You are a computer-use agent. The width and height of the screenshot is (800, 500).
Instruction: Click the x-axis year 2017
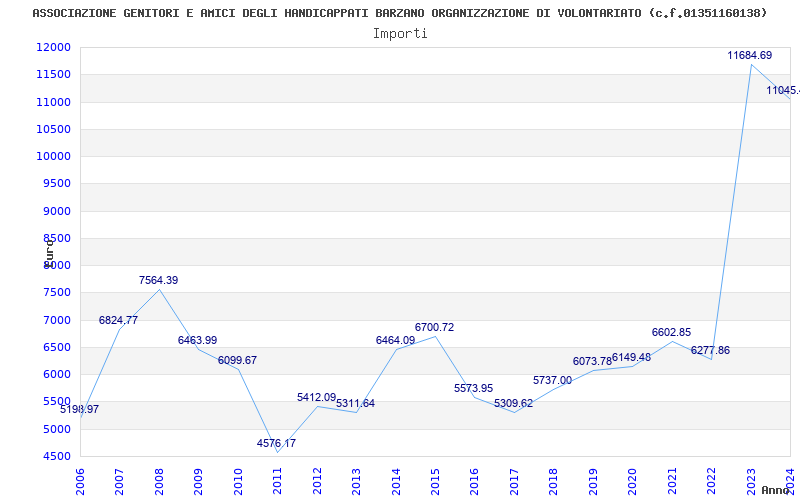pyautogui.click(x=514, y=481)
